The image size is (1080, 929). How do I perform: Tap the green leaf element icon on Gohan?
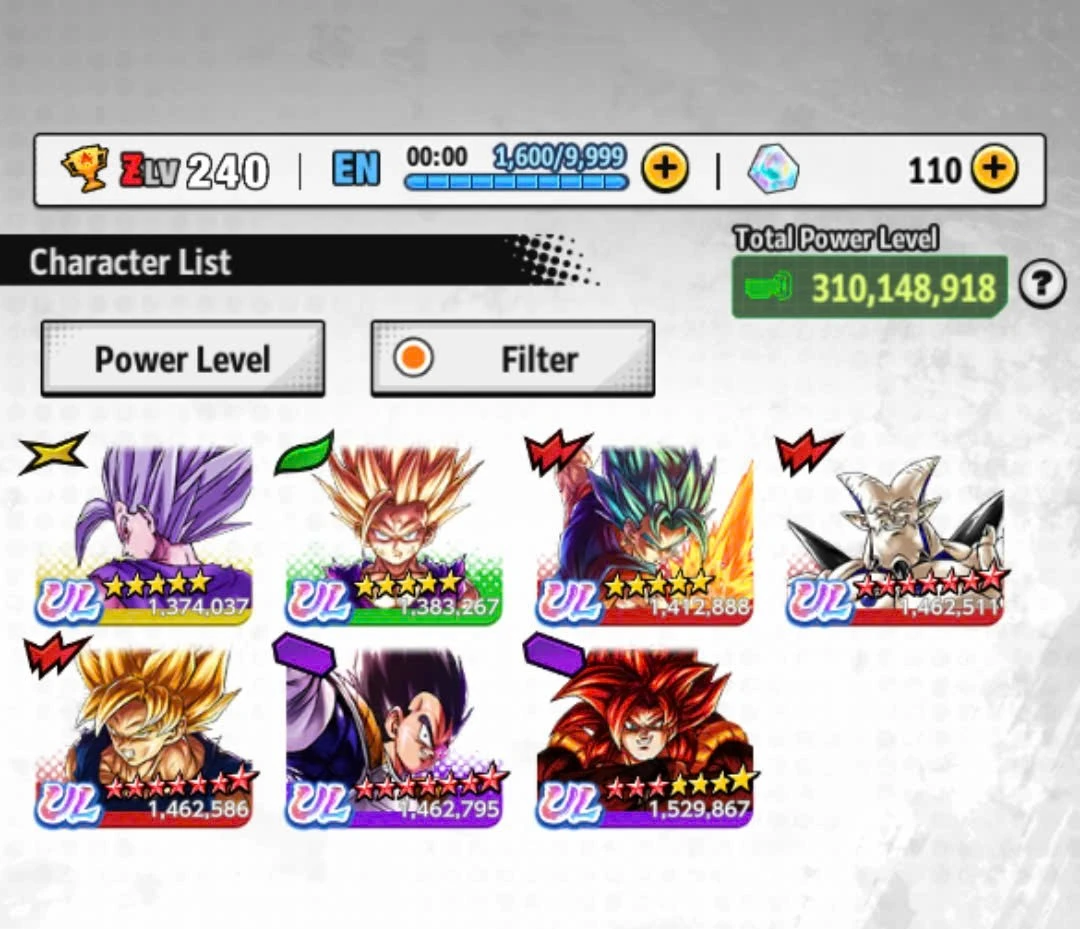click(x=304, y=452)
